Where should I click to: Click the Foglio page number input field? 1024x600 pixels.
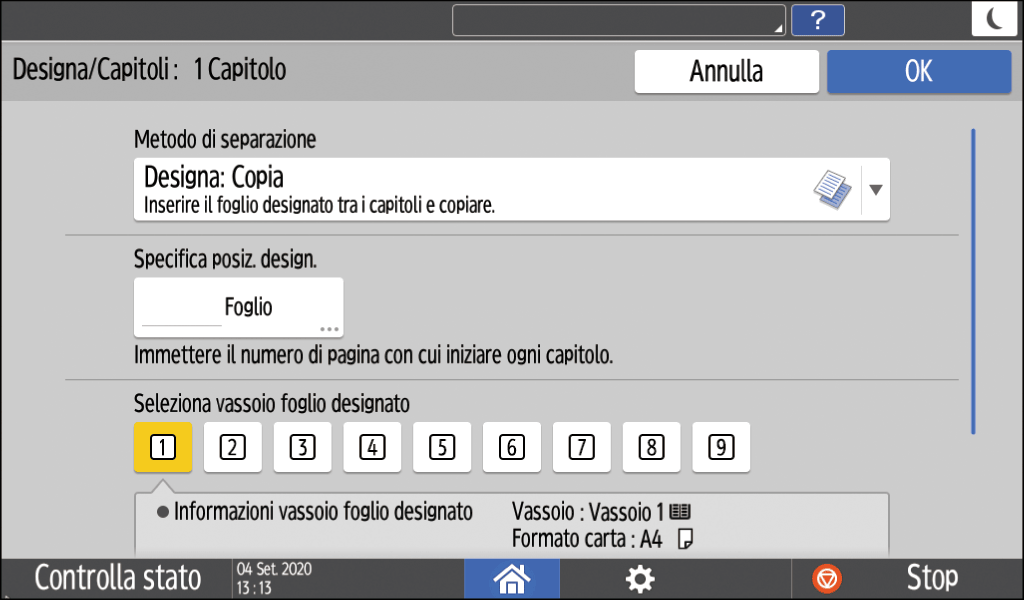(238, 308)
